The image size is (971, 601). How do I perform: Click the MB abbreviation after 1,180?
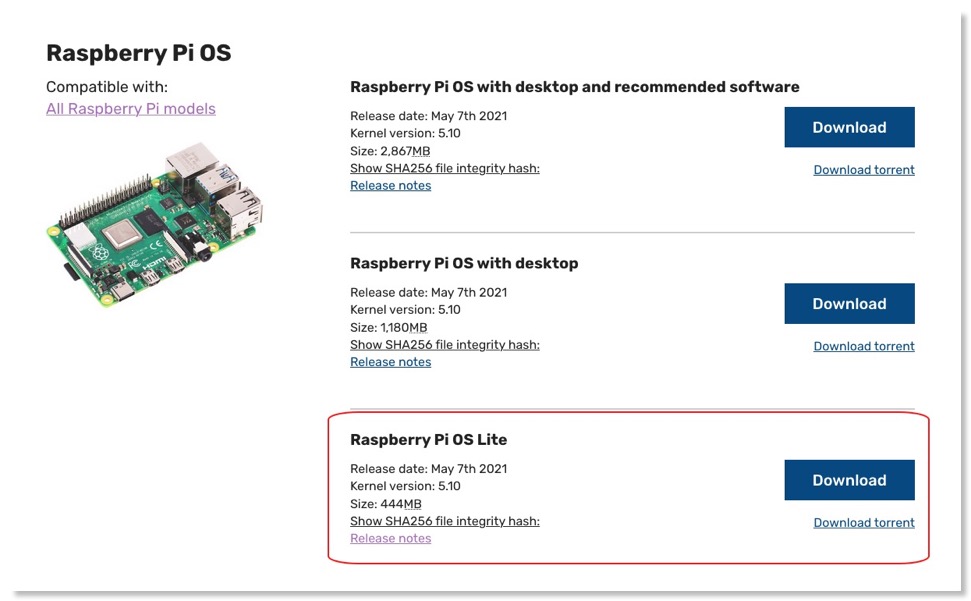pyautogui.click(x=417, y=328)
